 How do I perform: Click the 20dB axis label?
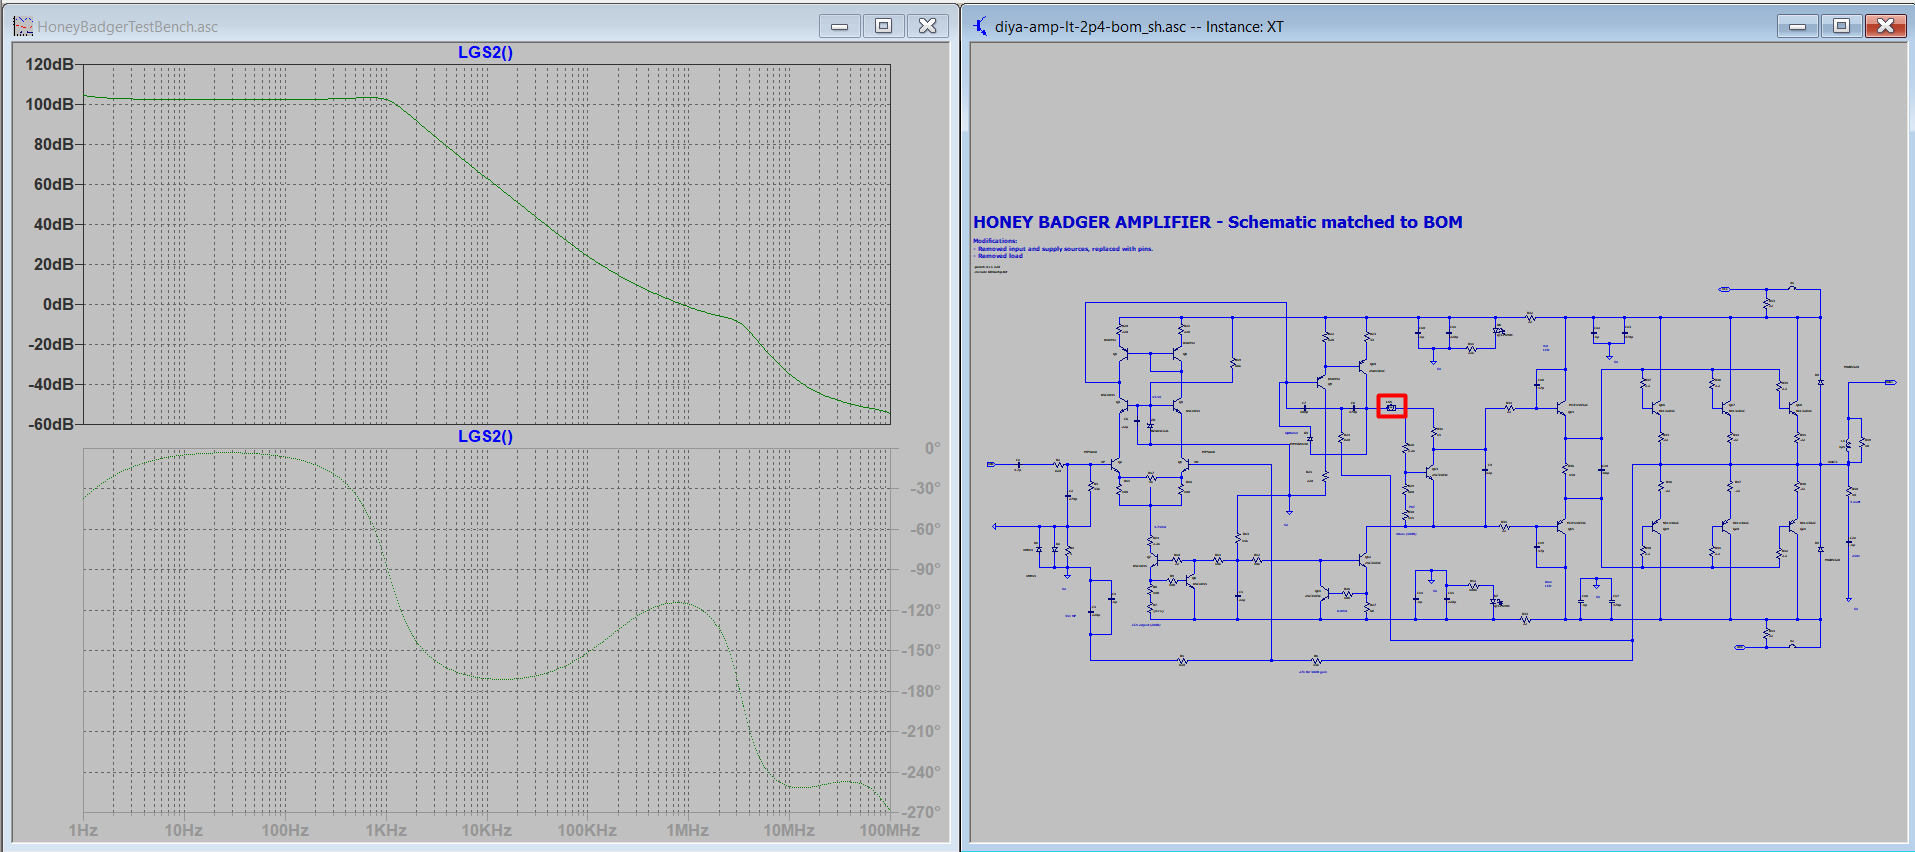54,264
